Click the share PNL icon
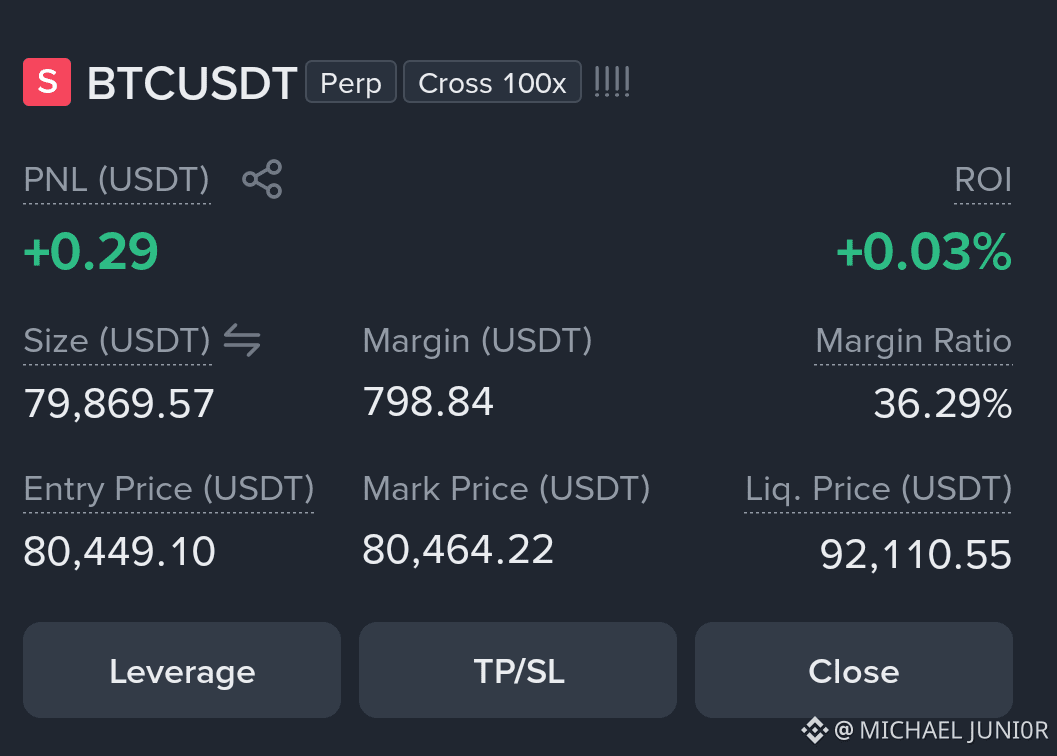 262,179
